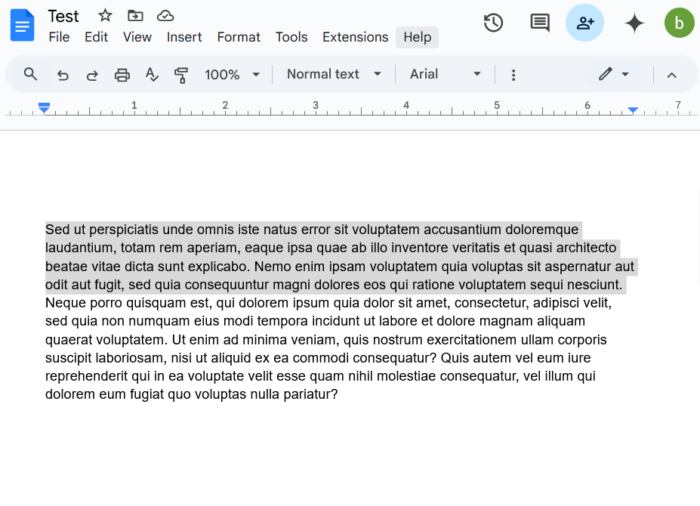700x506 pixels.
Task: Activate the paint format tool
Action: click(x=181, y=75)
